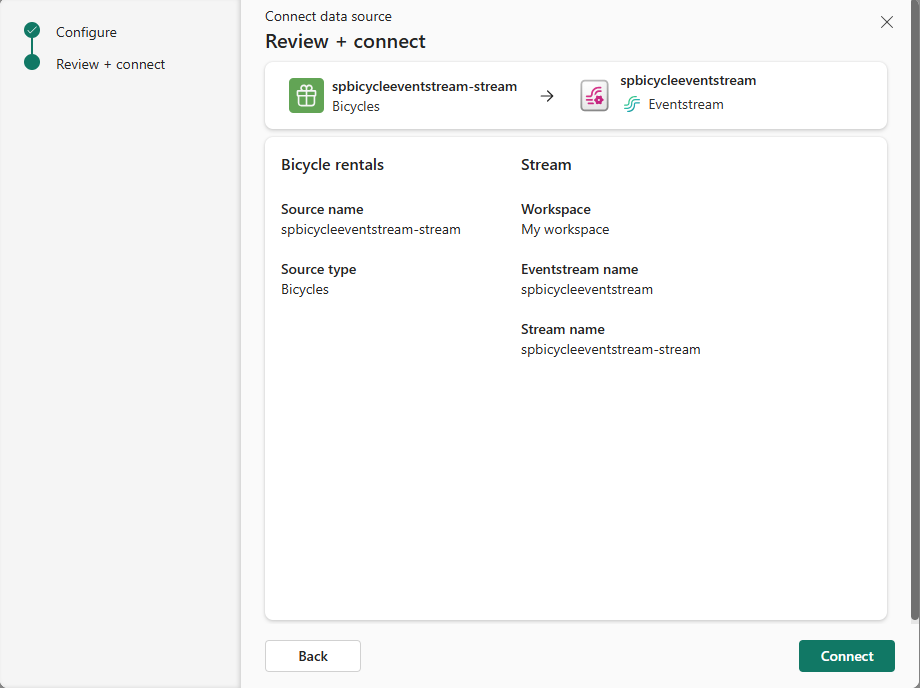
Task: Click the Connect data source header text
Action: [329, 16]
